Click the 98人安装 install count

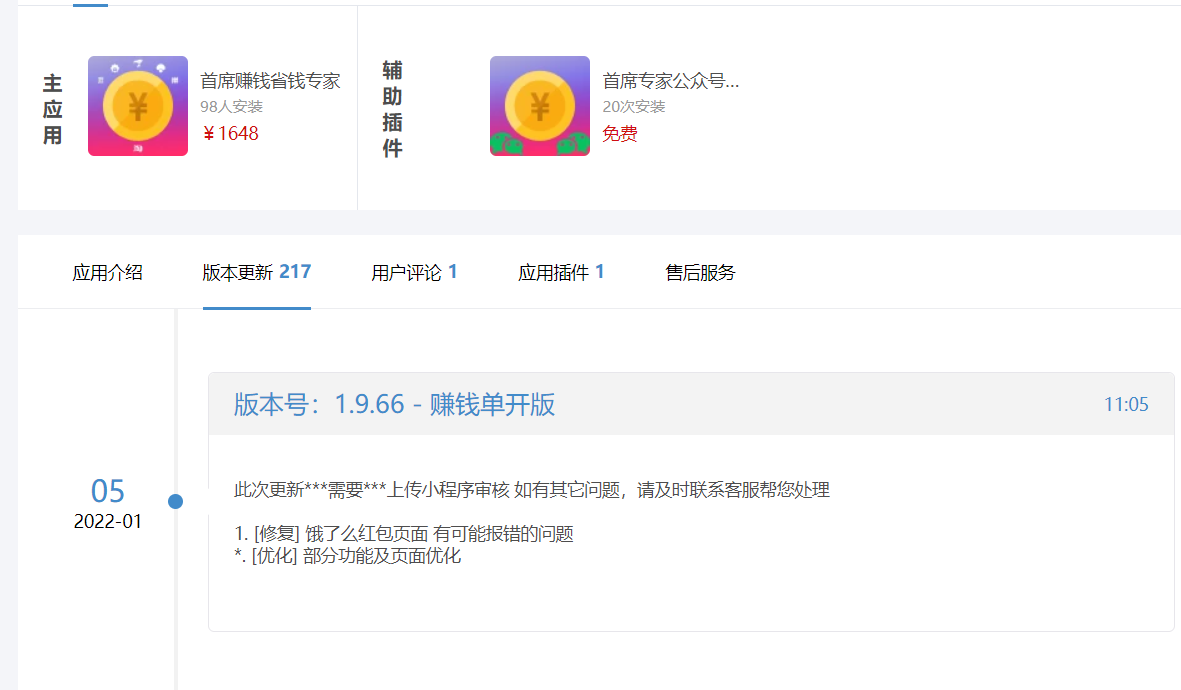tap(231, 107)
